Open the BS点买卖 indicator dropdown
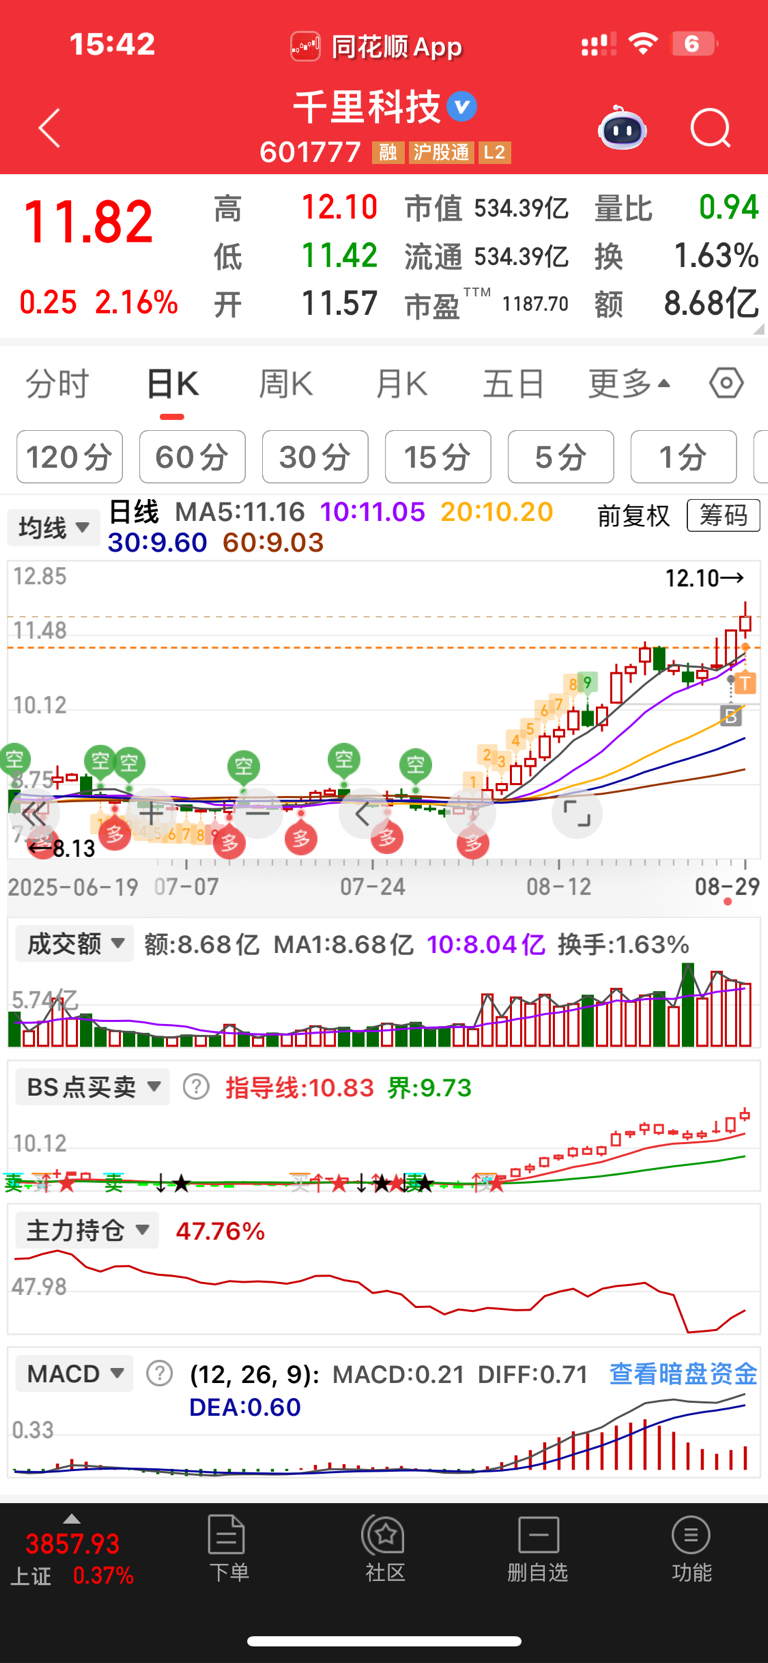Screen dimensions: 768x1663 (x=93, y=1087)
